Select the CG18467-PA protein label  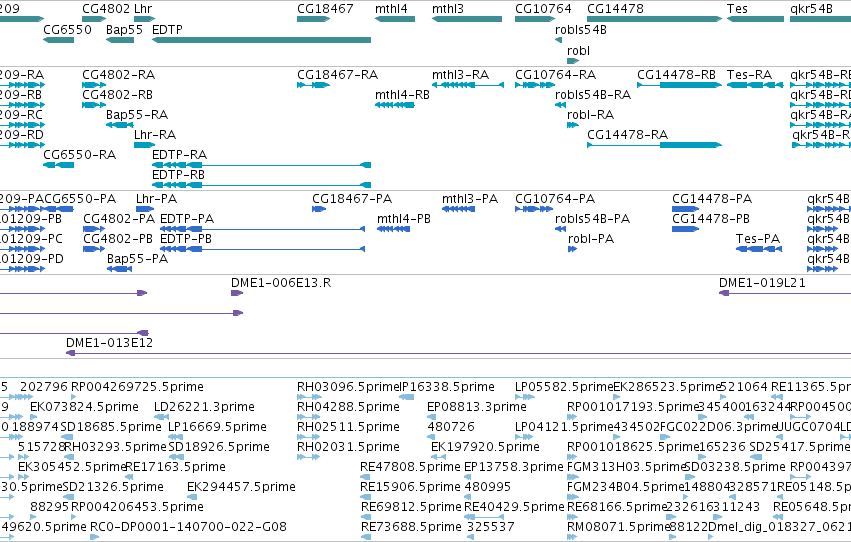[352, 199]
